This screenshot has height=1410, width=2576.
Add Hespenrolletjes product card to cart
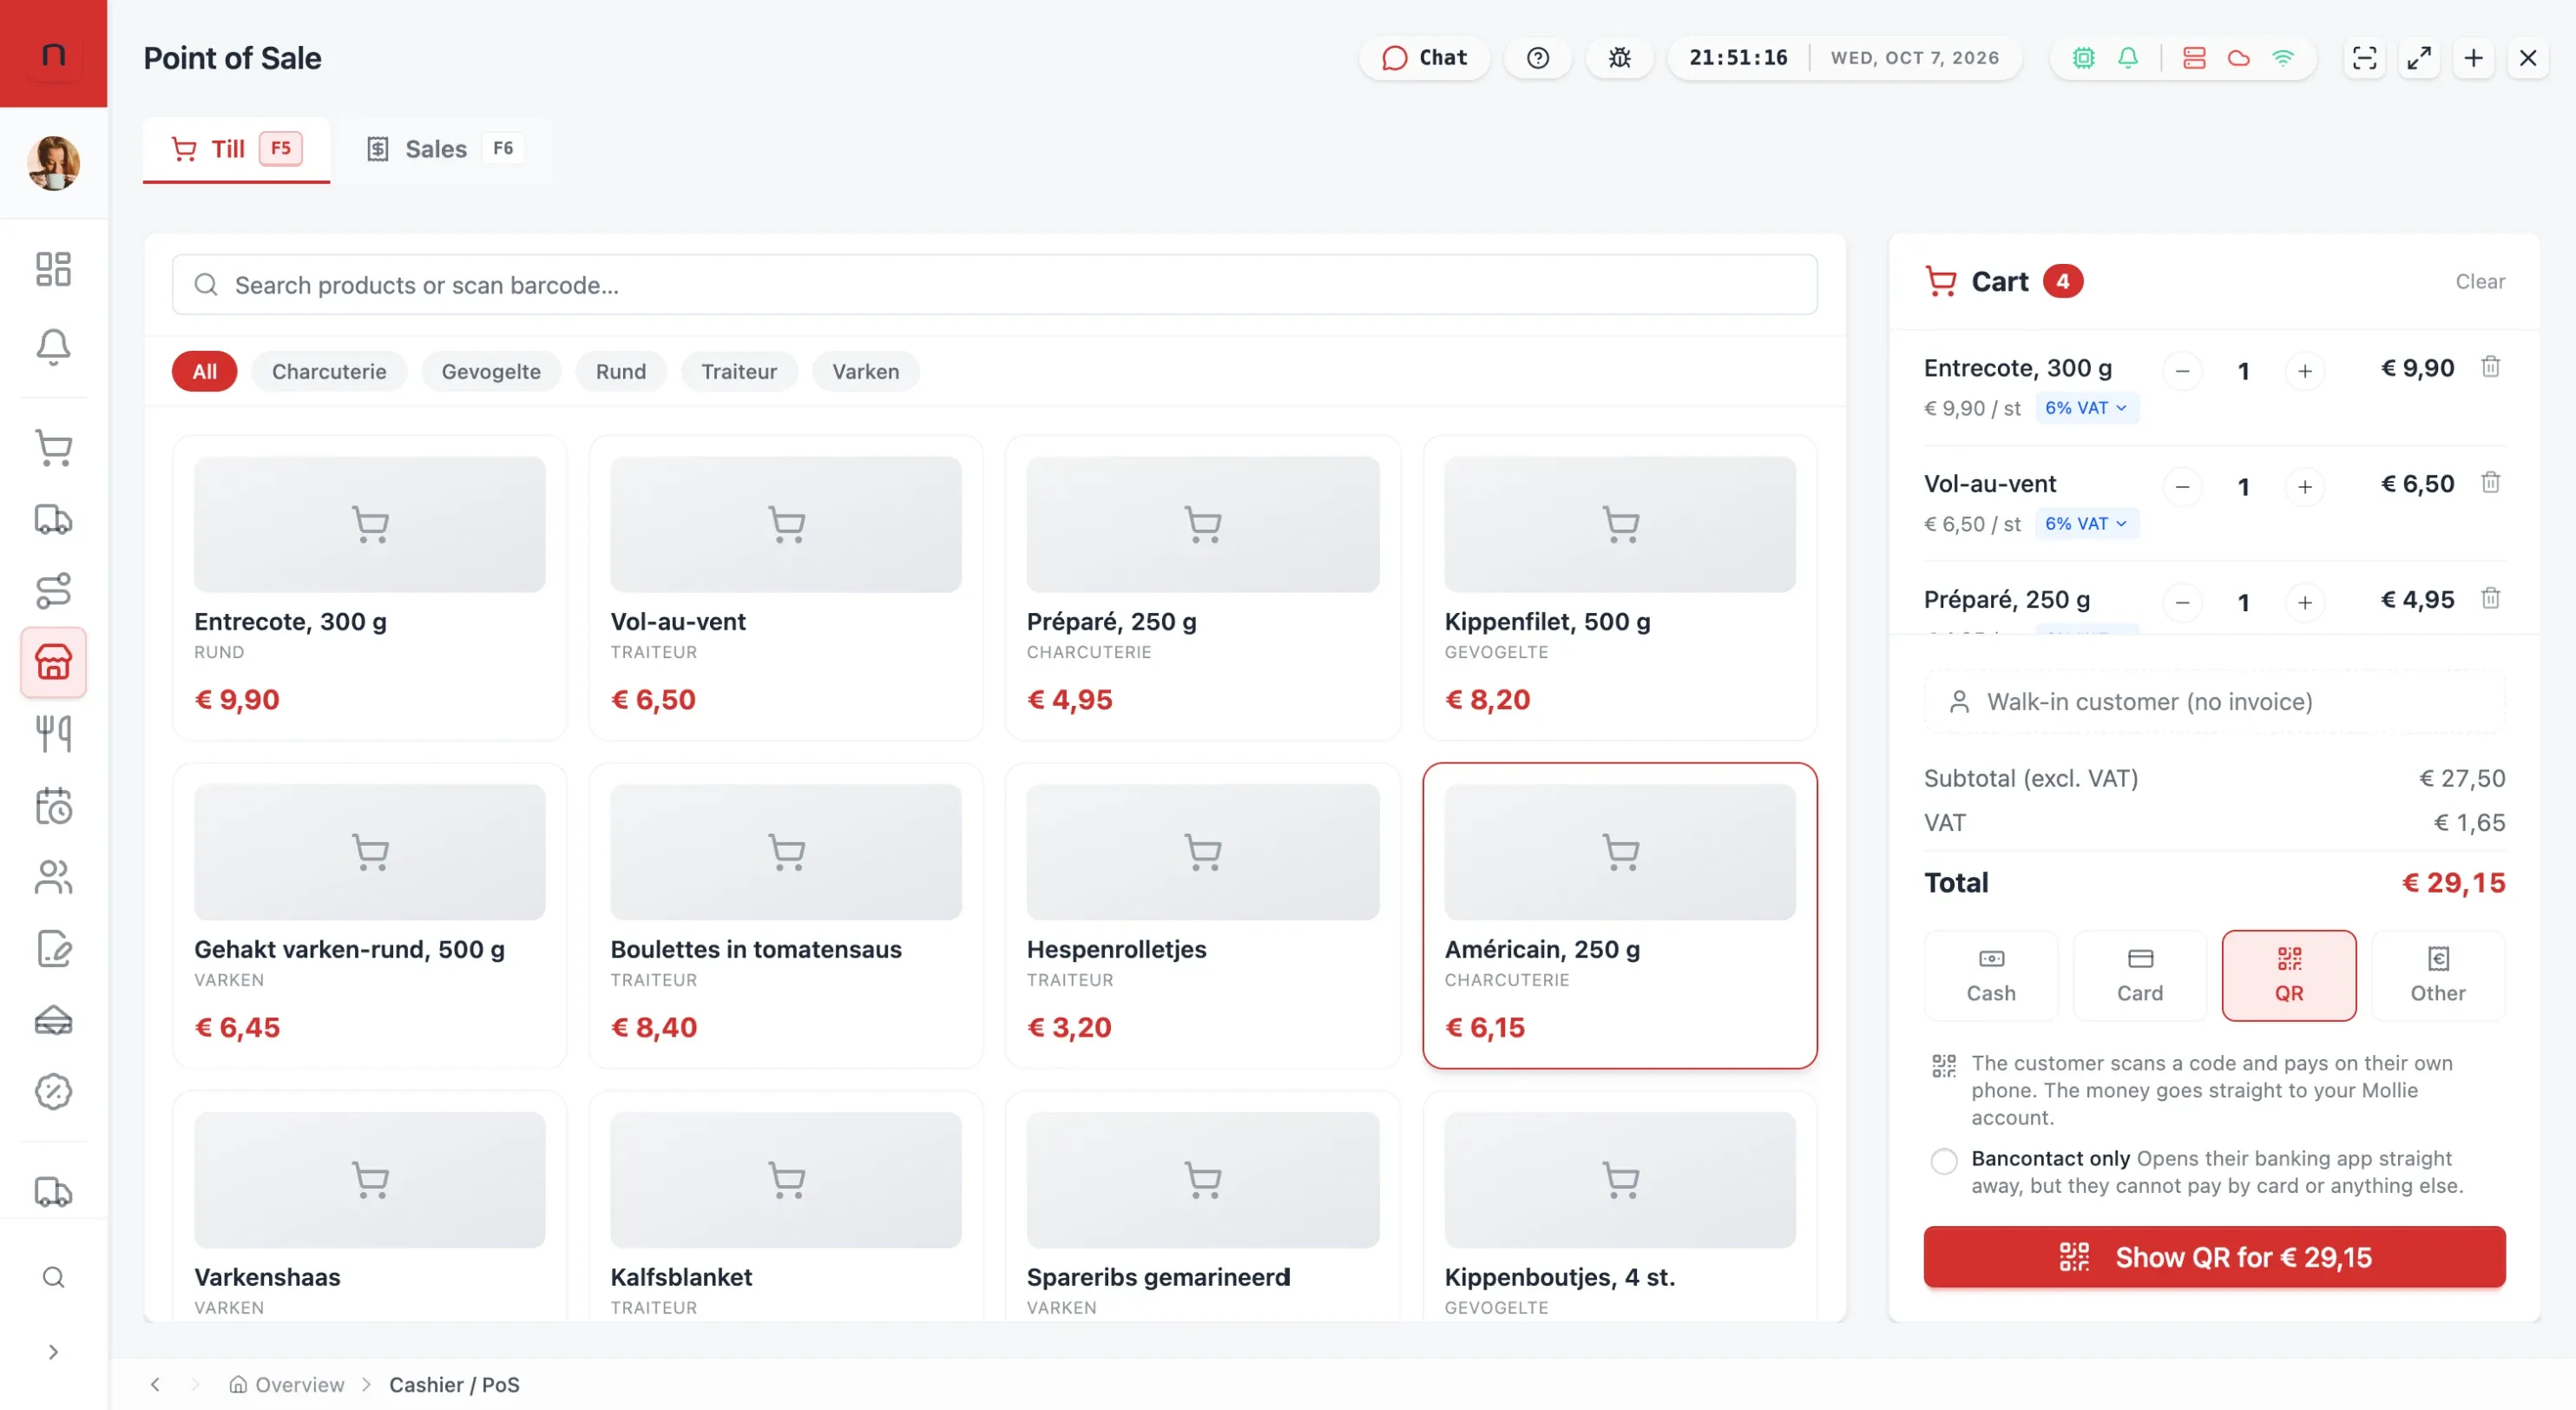(1202, 916)
